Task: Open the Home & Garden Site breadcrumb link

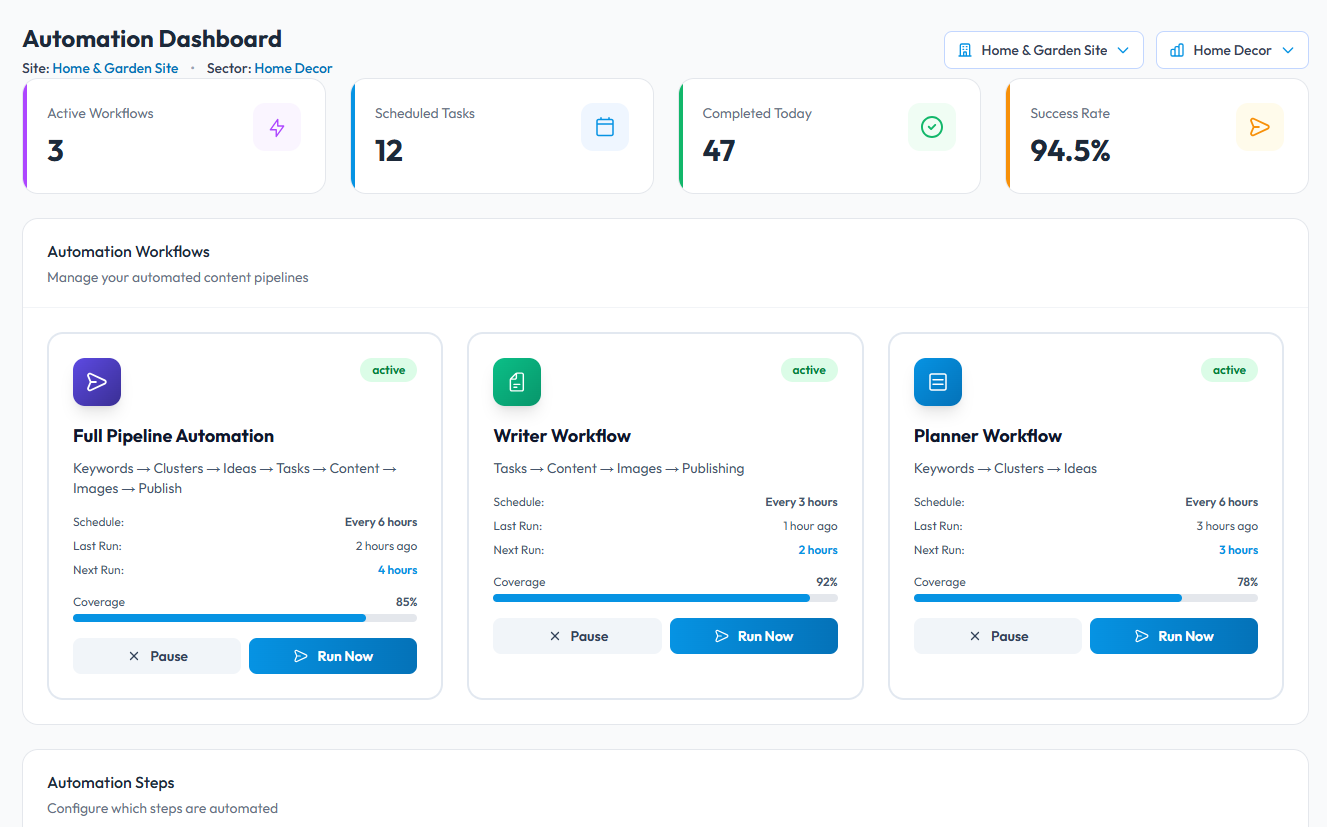Action: [x=115, y=69]
